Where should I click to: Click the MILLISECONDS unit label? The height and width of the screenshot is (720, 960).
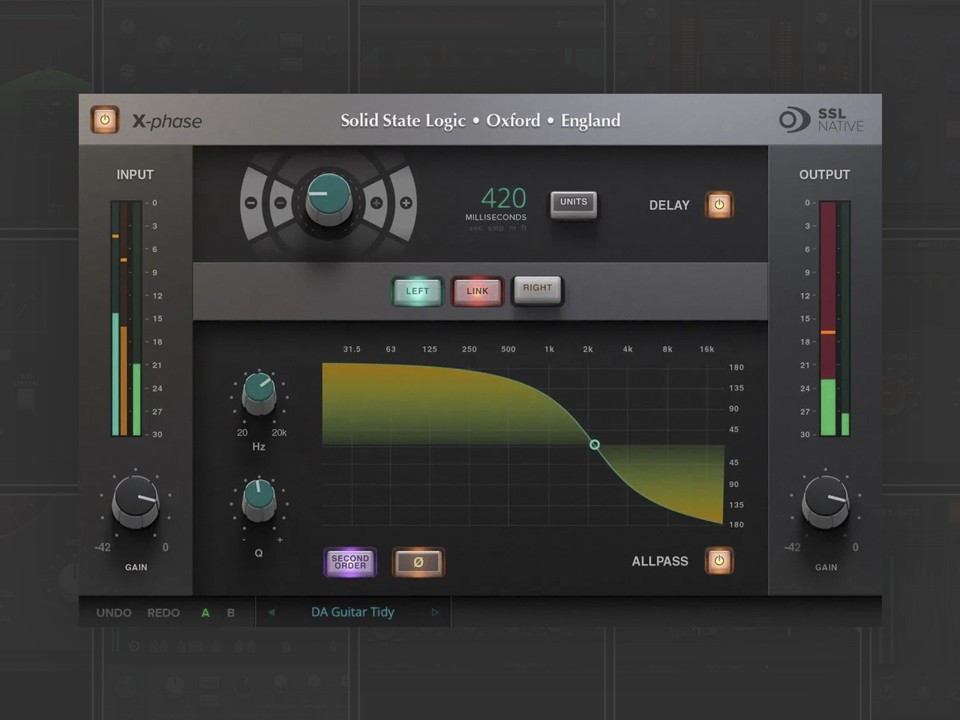tap(496, 217)
